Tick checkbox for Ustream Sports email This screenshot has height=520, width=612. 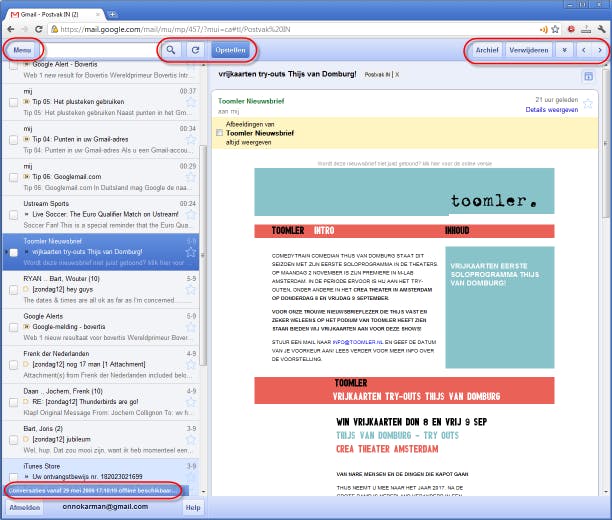pyautogui.click(x=13, y=215)
